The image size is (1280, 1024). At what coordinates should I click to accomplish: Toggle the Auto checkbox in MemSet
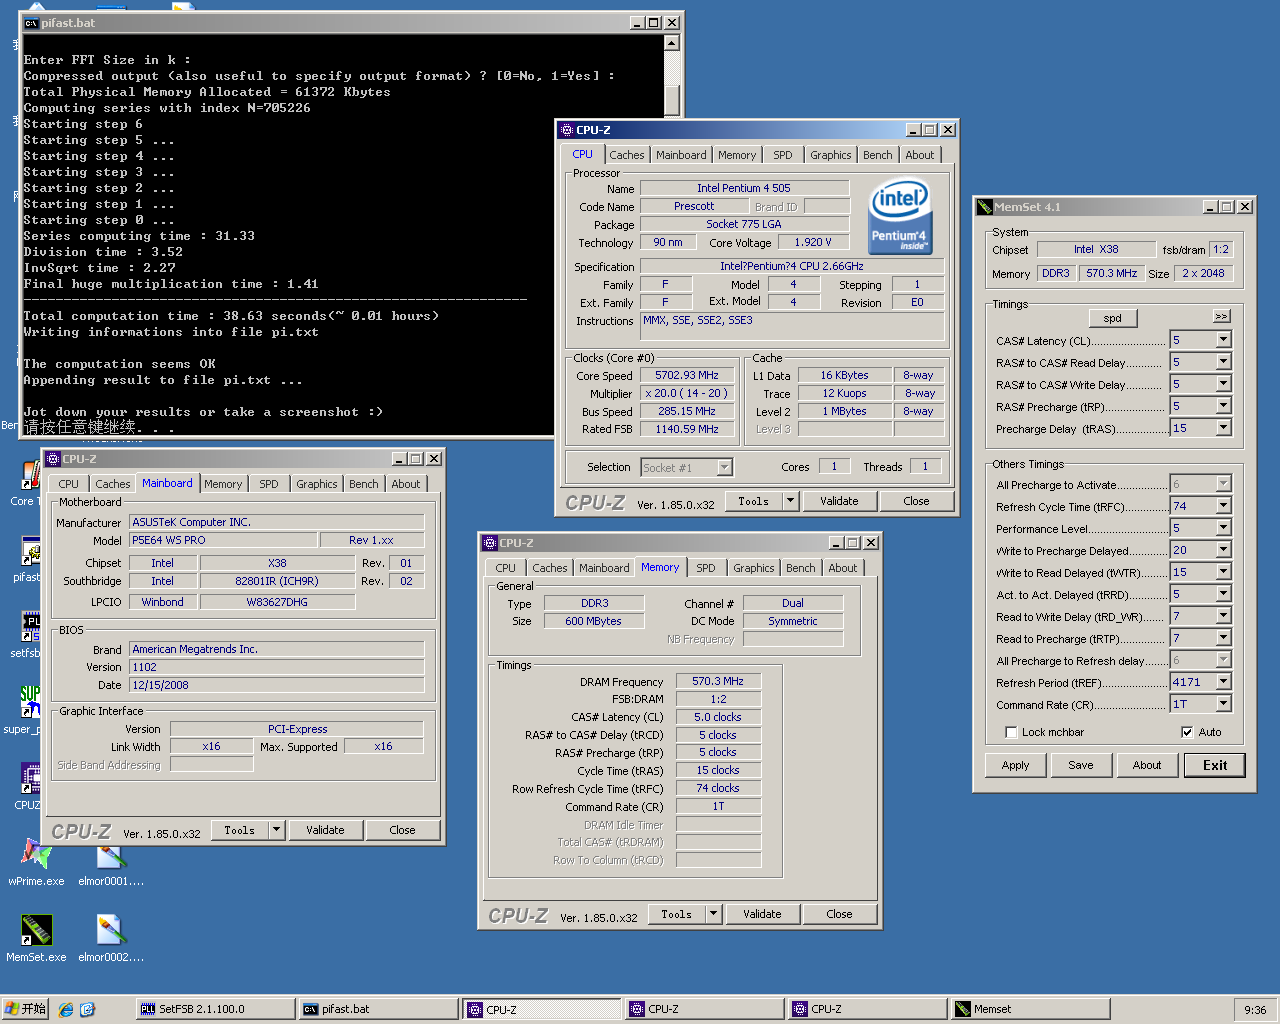[x=1187, y=732]
